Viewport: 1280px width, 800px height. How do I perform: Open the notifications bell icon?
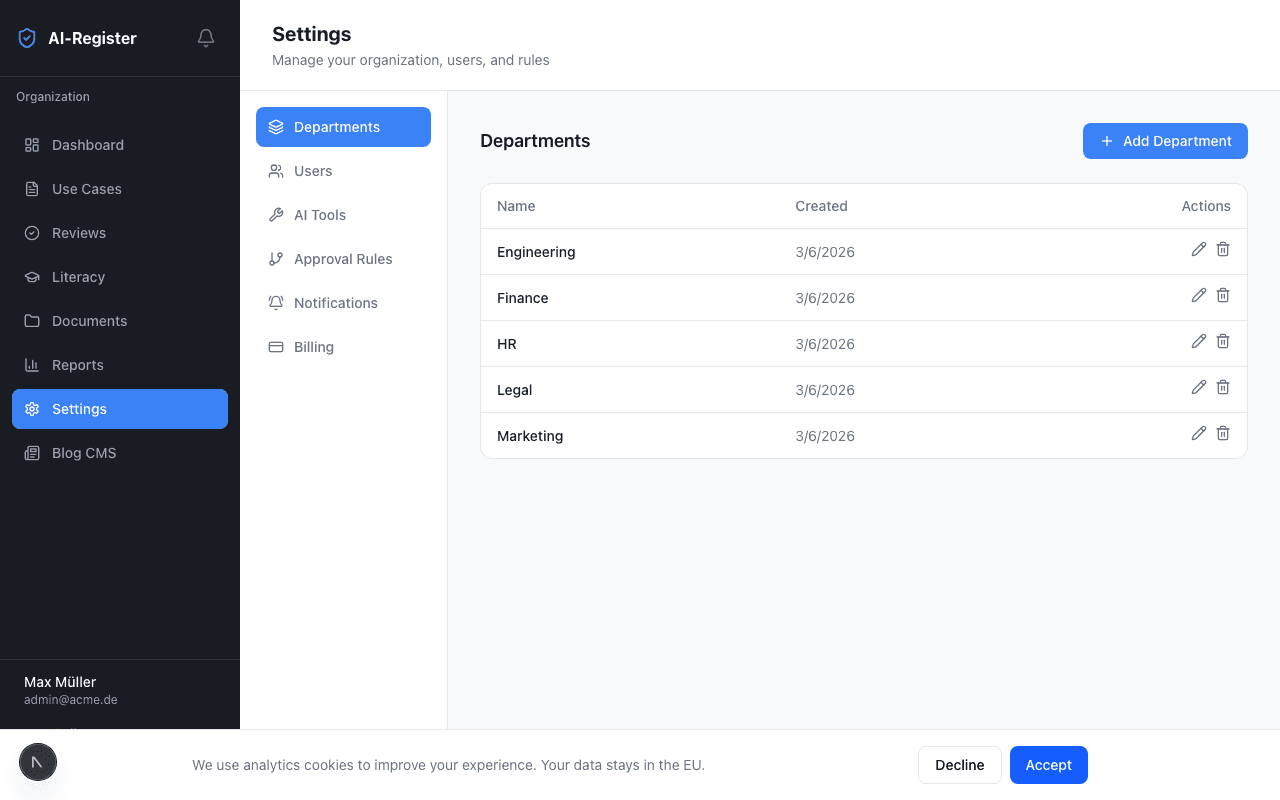click(x=205, y=37)
